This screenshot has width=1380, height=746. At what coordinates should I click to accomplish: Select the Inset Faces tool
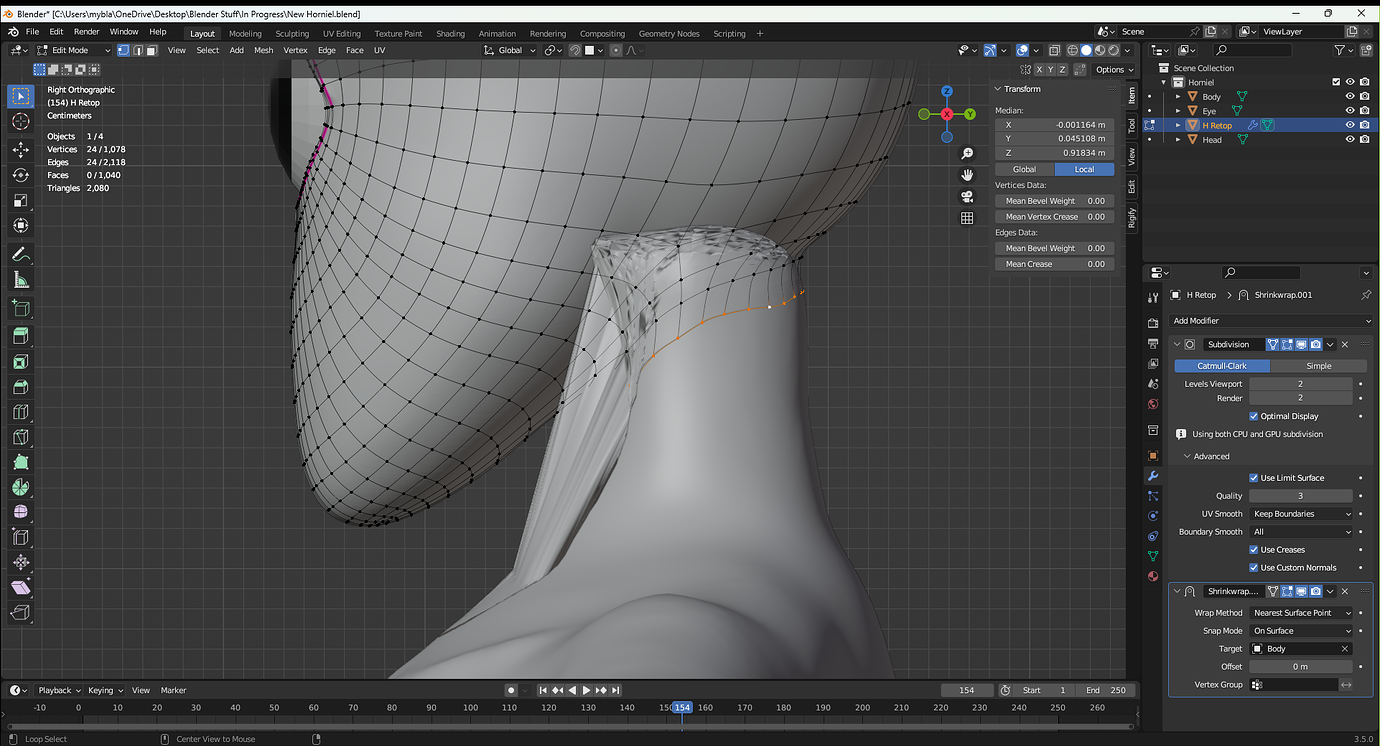[21, 362]
